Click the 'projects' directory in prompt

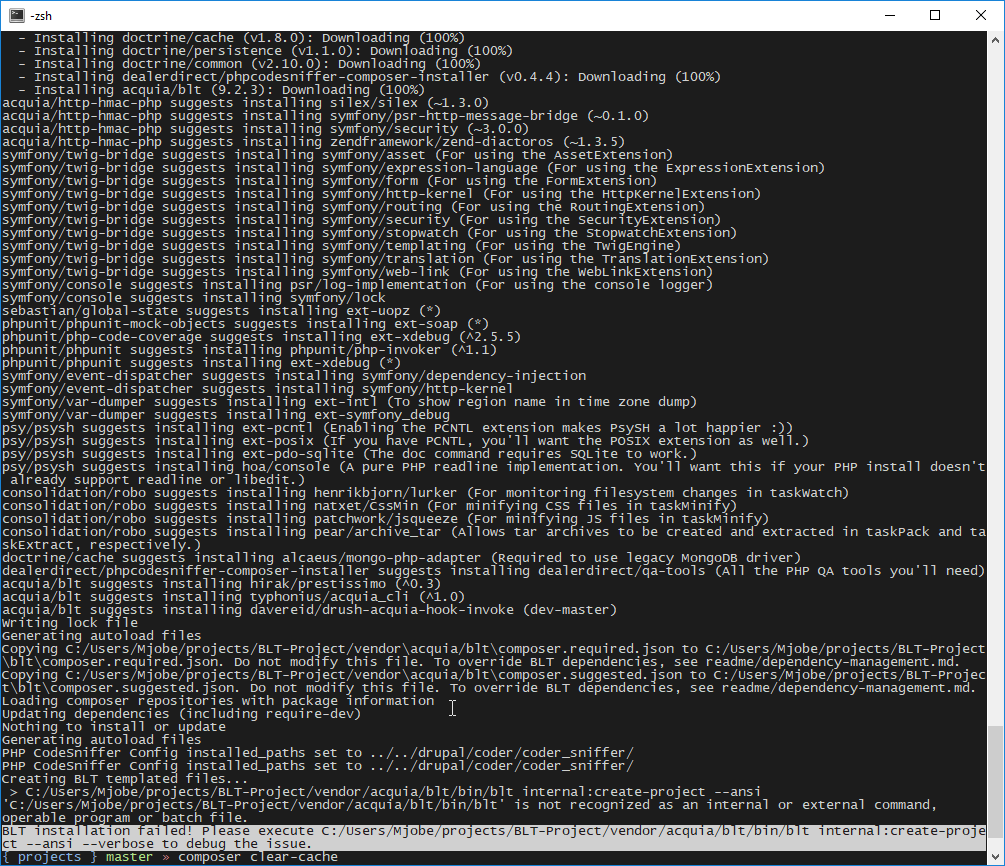[x=49, y=857]
